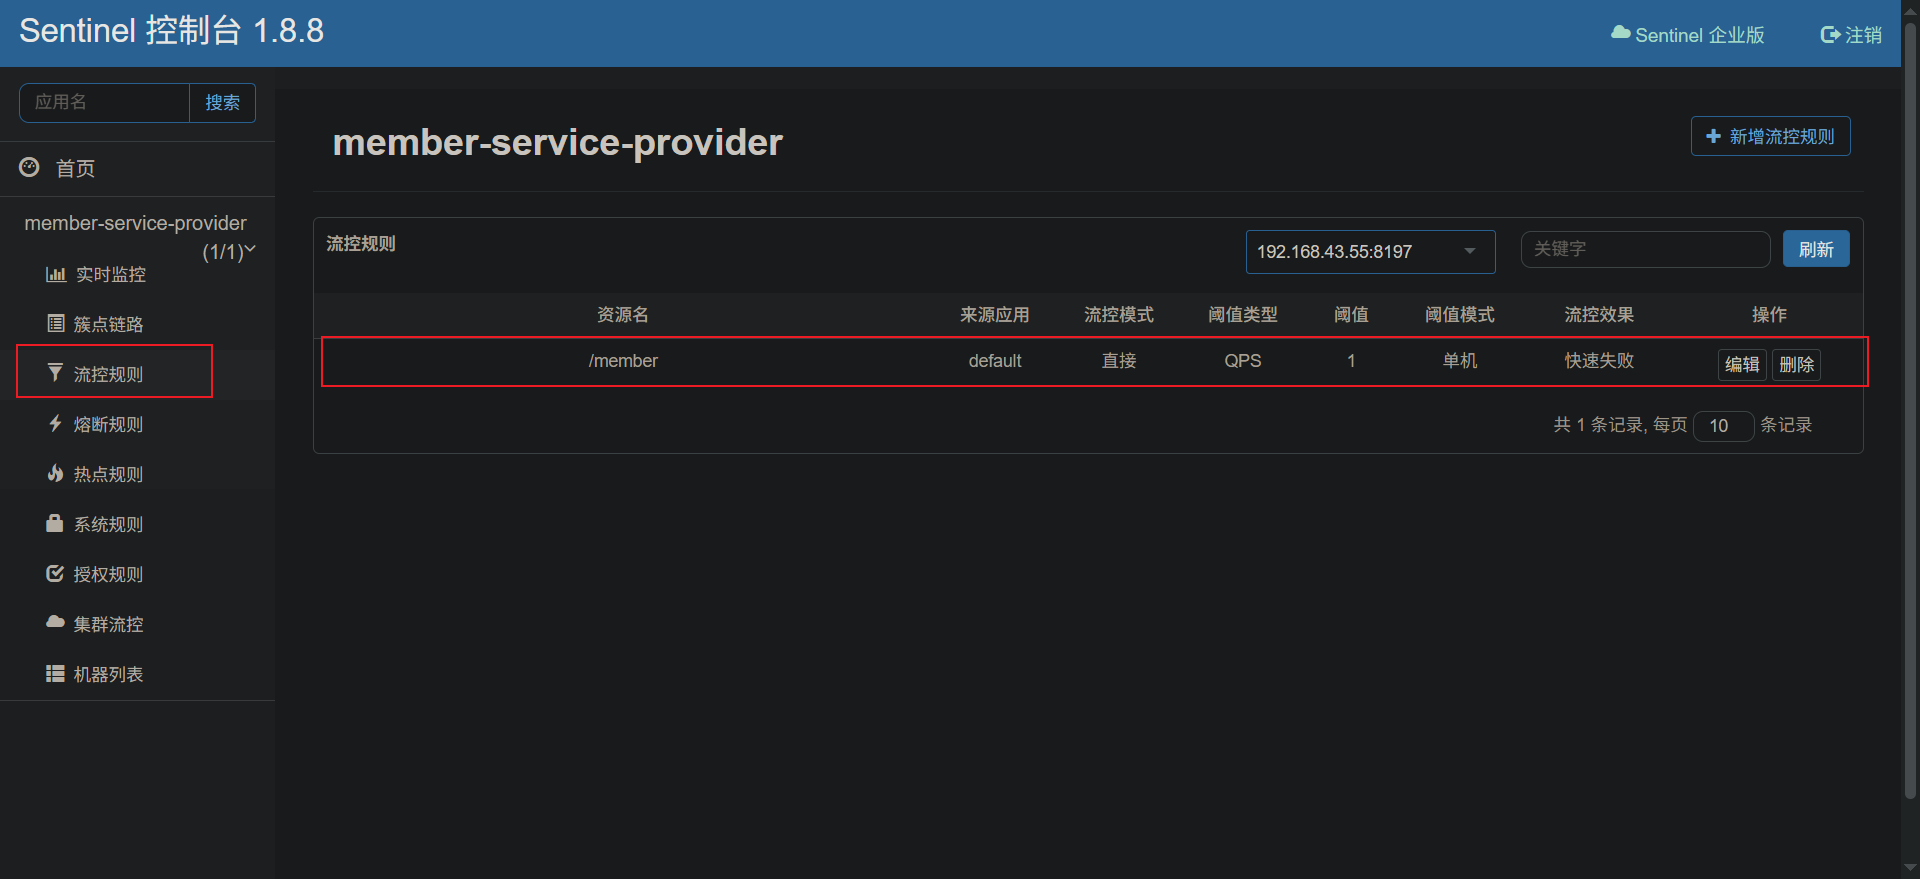The height and width of the screenshot is (879, 1920).
Task: Click the table icon for 机器列表
Action: tap(55, 673)
